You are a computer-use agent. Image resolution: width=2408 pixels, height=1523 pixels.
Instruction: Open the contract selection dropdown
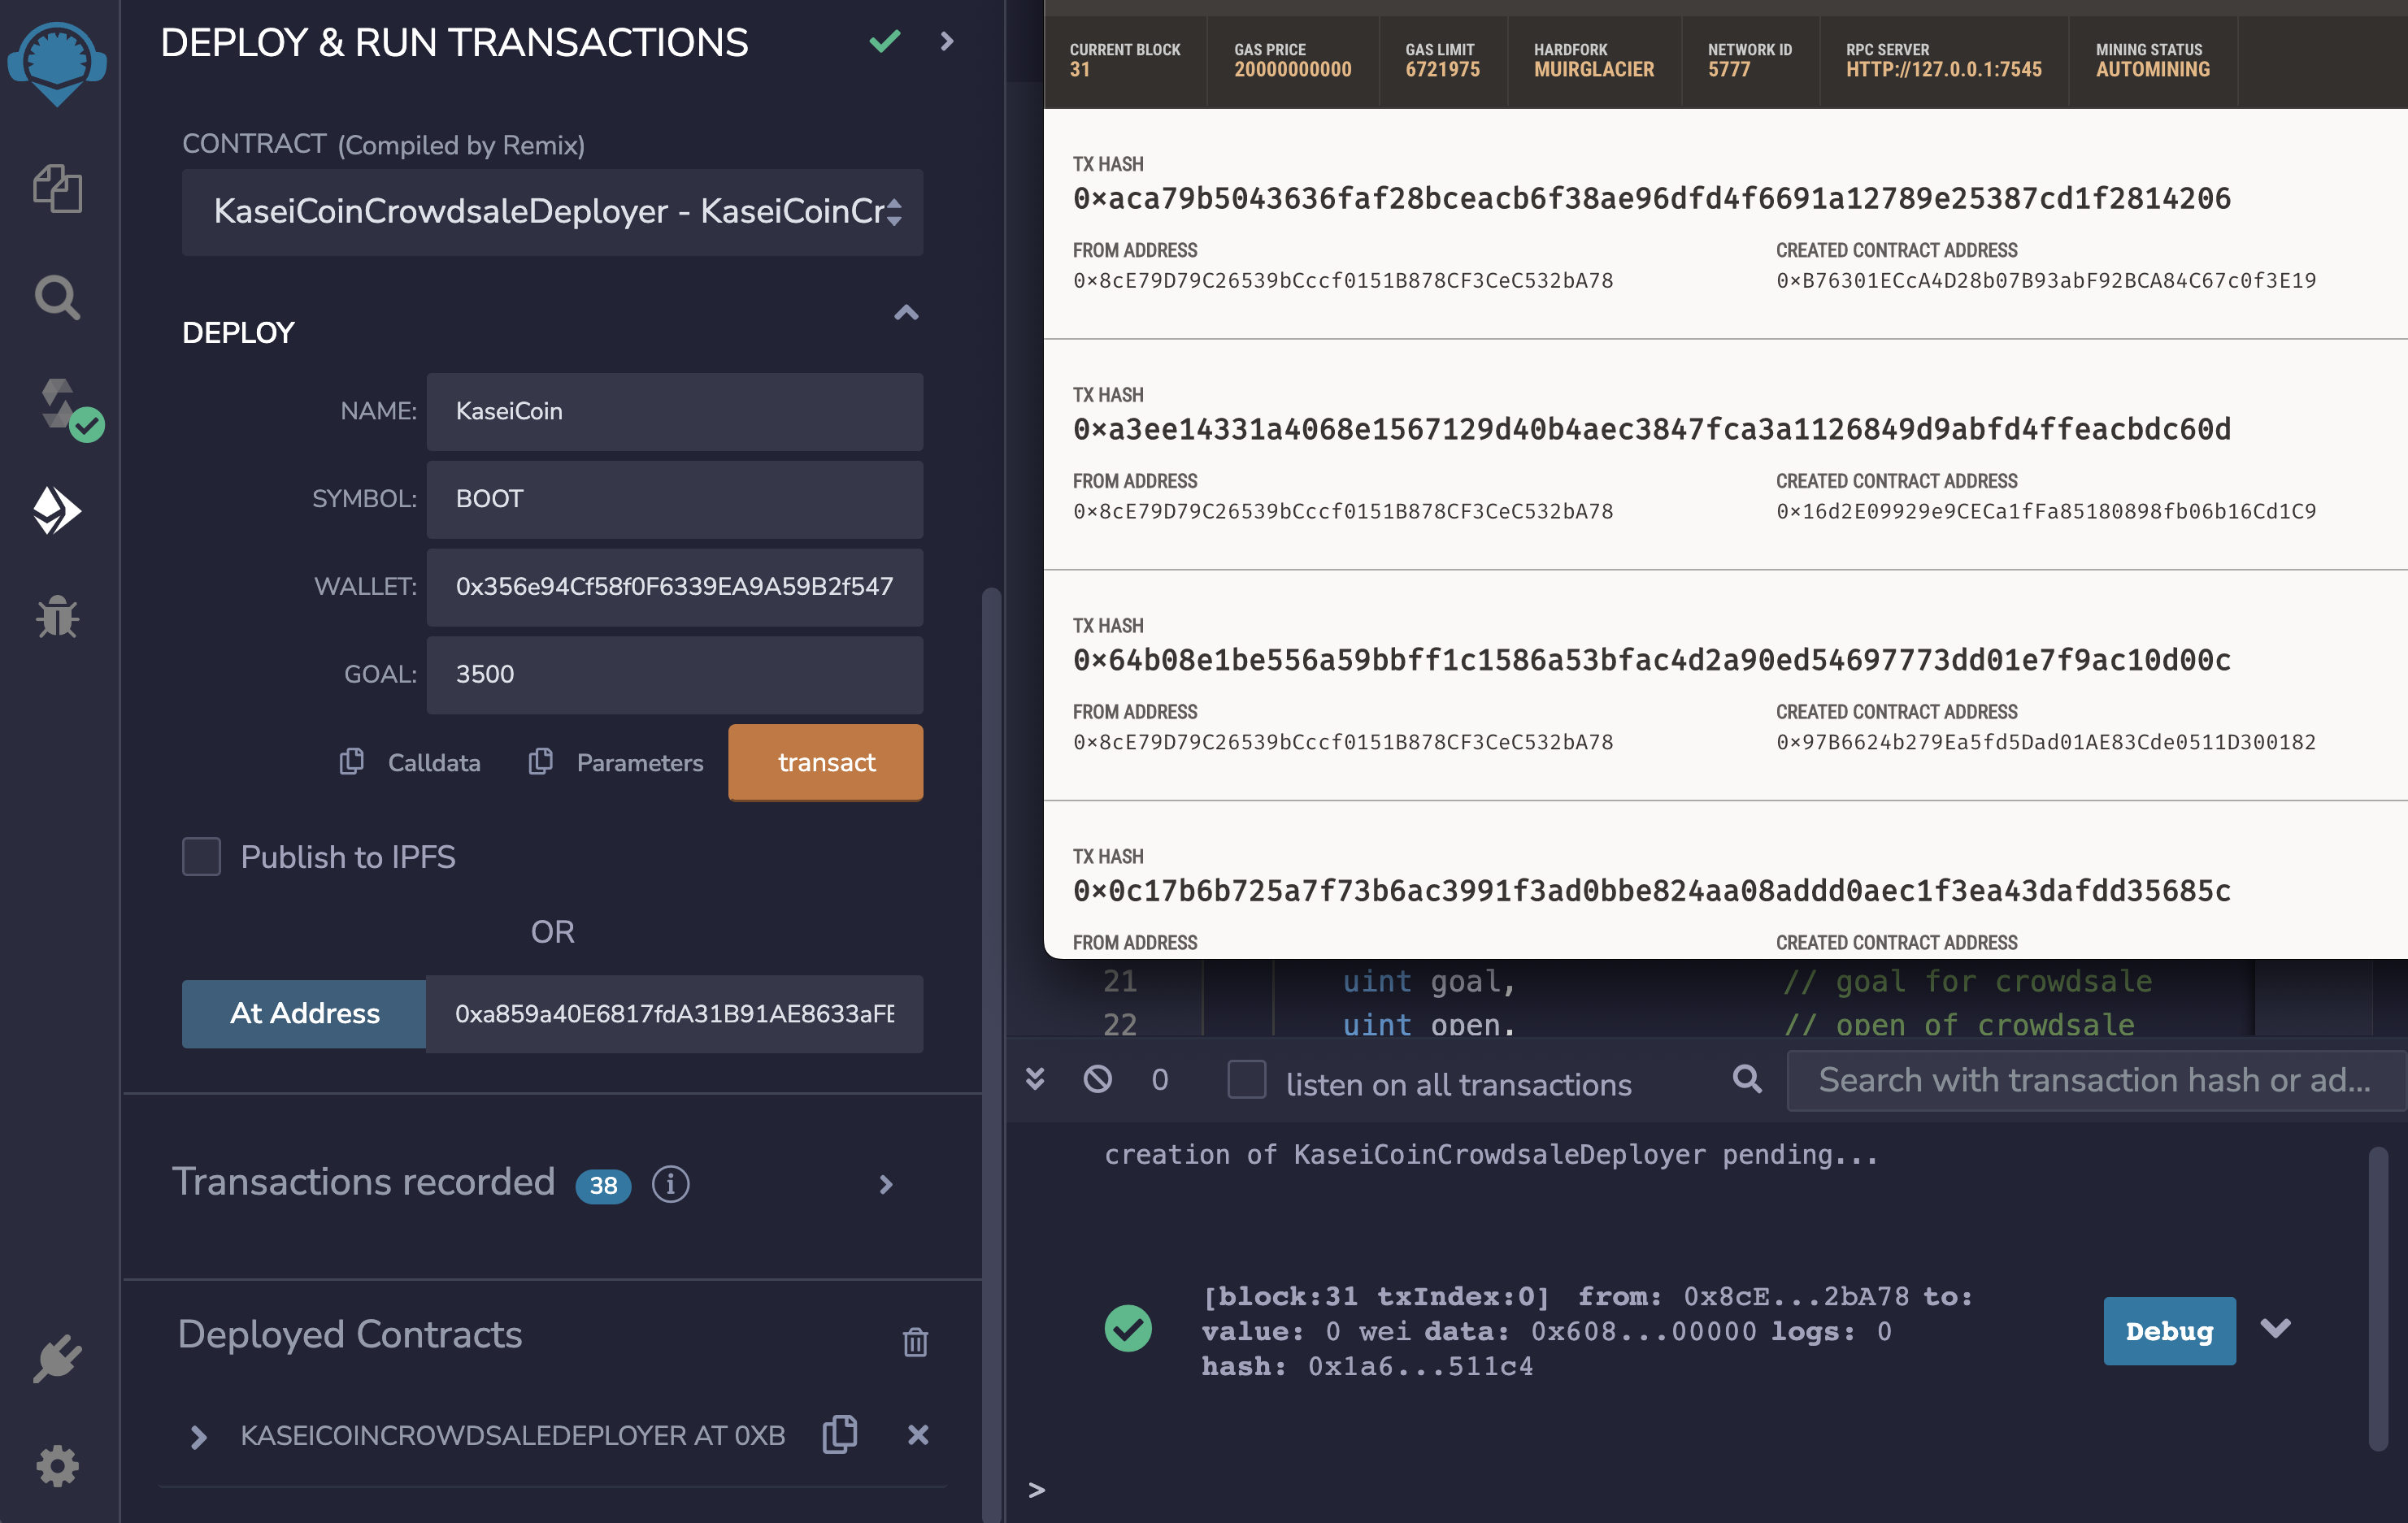point(552,211)
